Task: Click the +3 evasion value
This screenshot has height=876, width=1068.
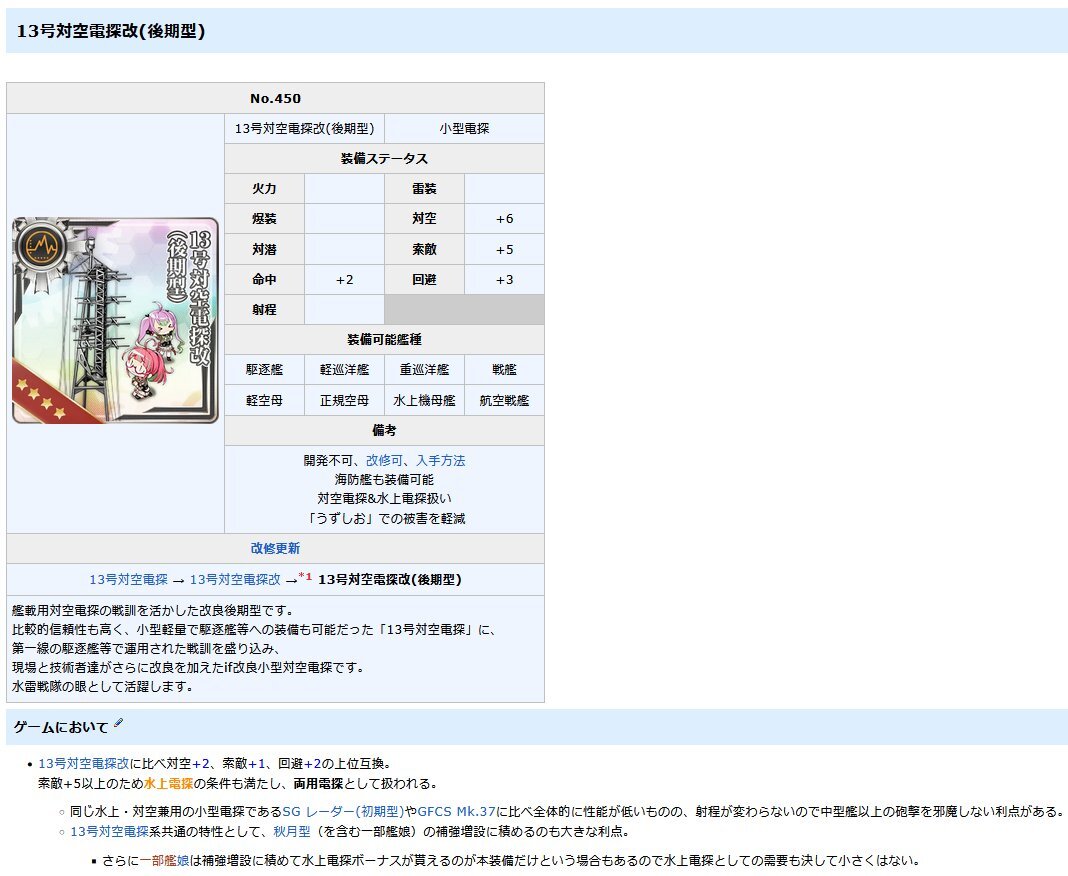Action: pyautogui.click(x=504, y=279)
